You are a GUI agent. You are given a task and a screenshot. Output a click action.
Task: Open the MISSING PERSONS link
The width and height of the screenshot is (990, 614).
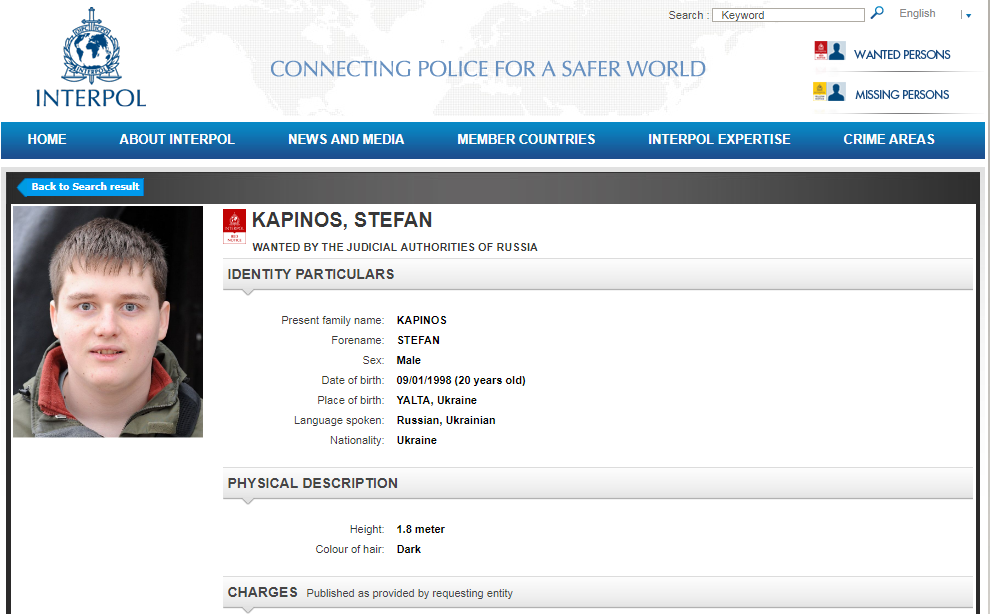click(x=902, y=95)
